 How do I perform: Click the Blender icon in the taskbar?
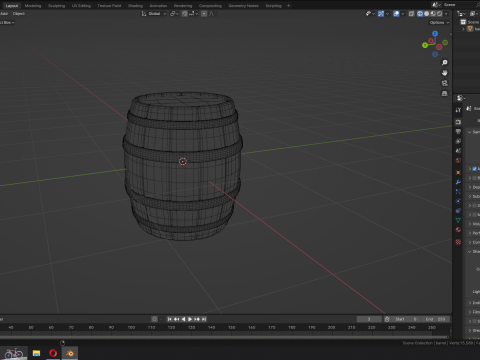click(70, 353)
